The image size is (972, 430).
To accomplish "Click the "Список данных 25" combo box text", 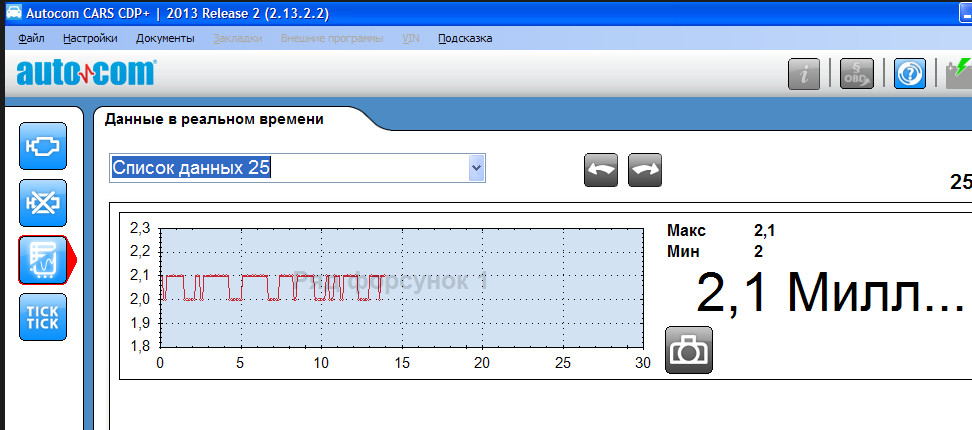I will (x=288, y=168).
